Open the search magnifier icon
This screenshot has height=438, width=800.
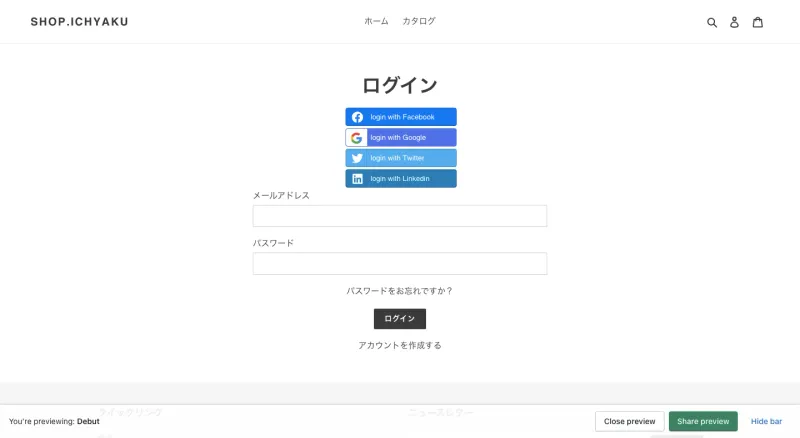click(712, 22)
